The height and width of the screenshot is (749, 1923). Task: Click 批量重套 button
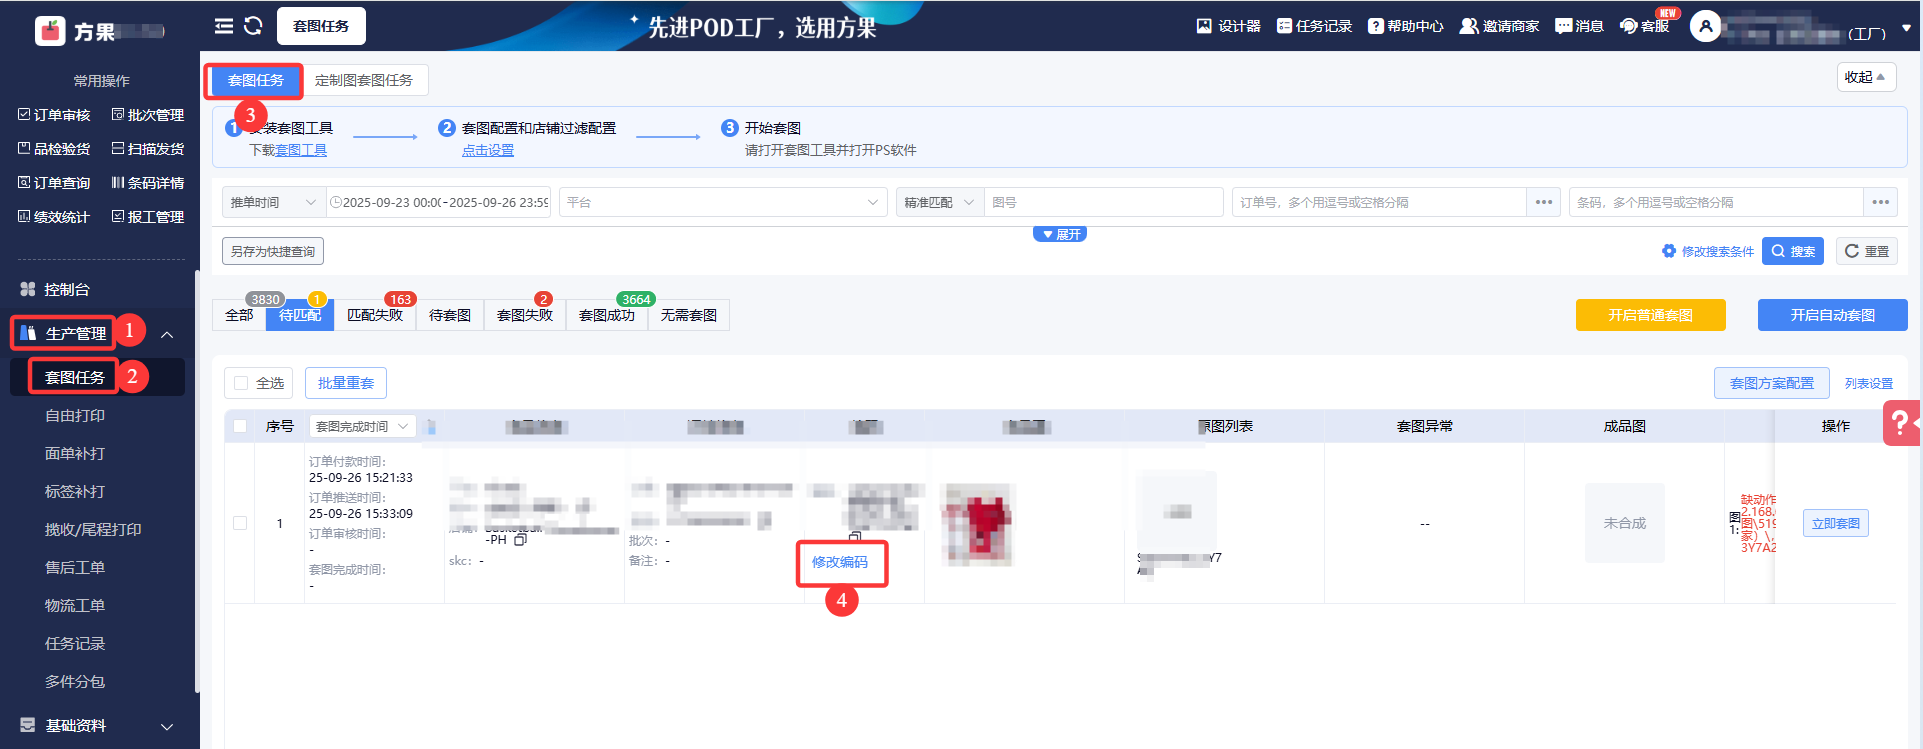click(x=346, y=383)
